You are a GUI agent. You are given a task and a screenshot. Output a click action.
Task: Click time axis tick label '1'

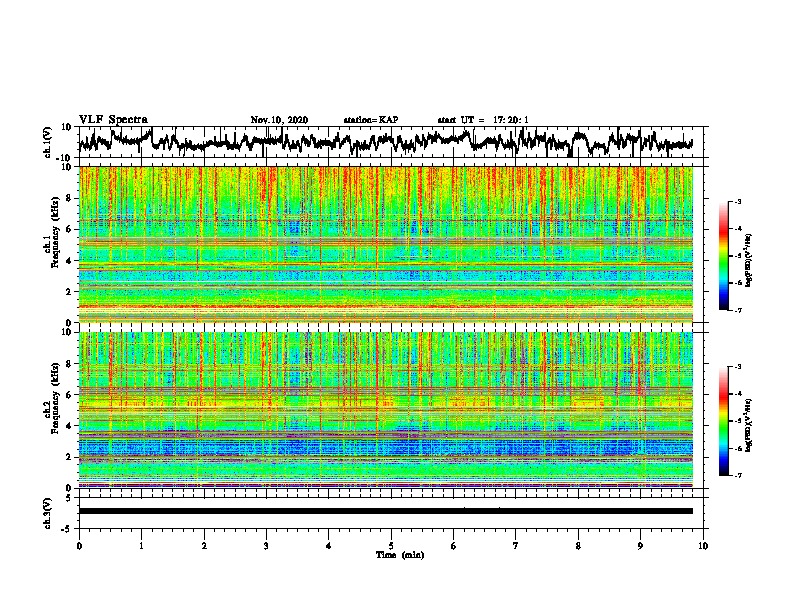(141, 546)
